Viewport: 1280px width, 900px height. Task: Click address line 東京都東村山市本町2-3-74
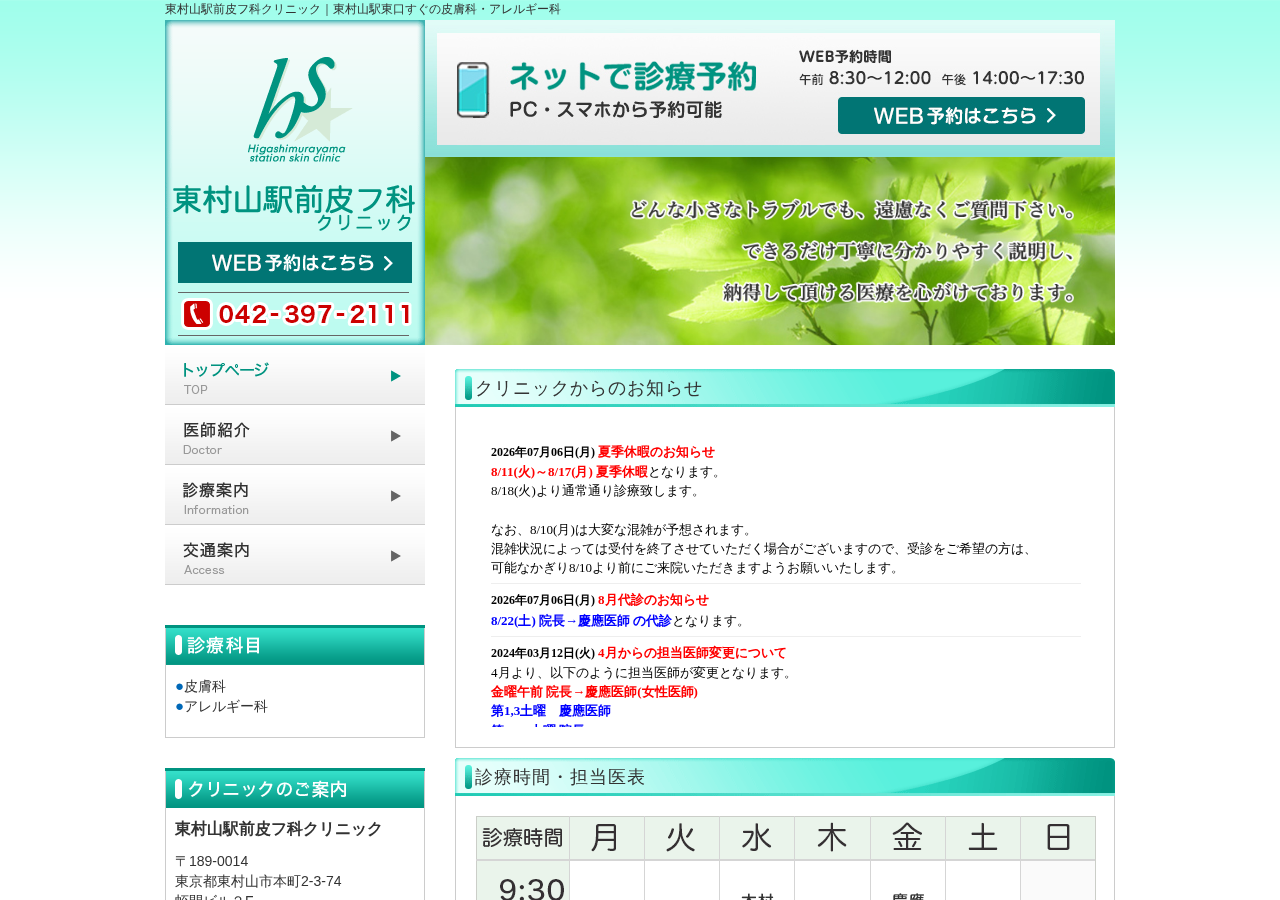point(258,881)
